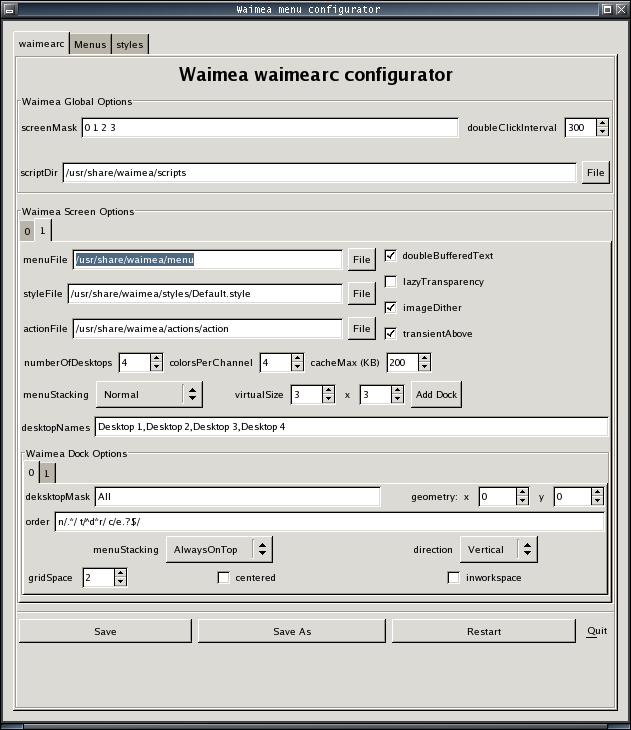Switch to the Menus tab
This screenshot has width=631, height=730.
tap(90, 44)
